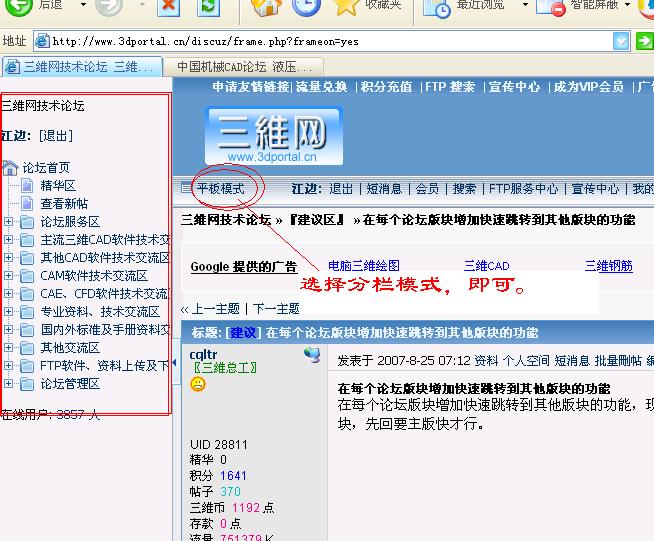Open the recently browsed toolbar icon

(x=437, y=8)
